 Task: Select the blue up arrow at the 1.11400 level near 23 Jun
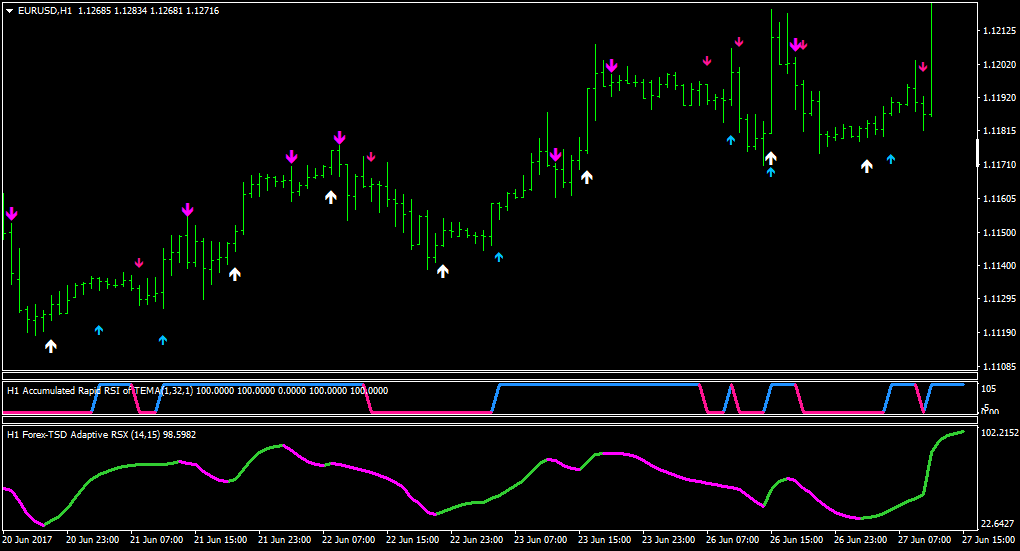coord(498,257)
